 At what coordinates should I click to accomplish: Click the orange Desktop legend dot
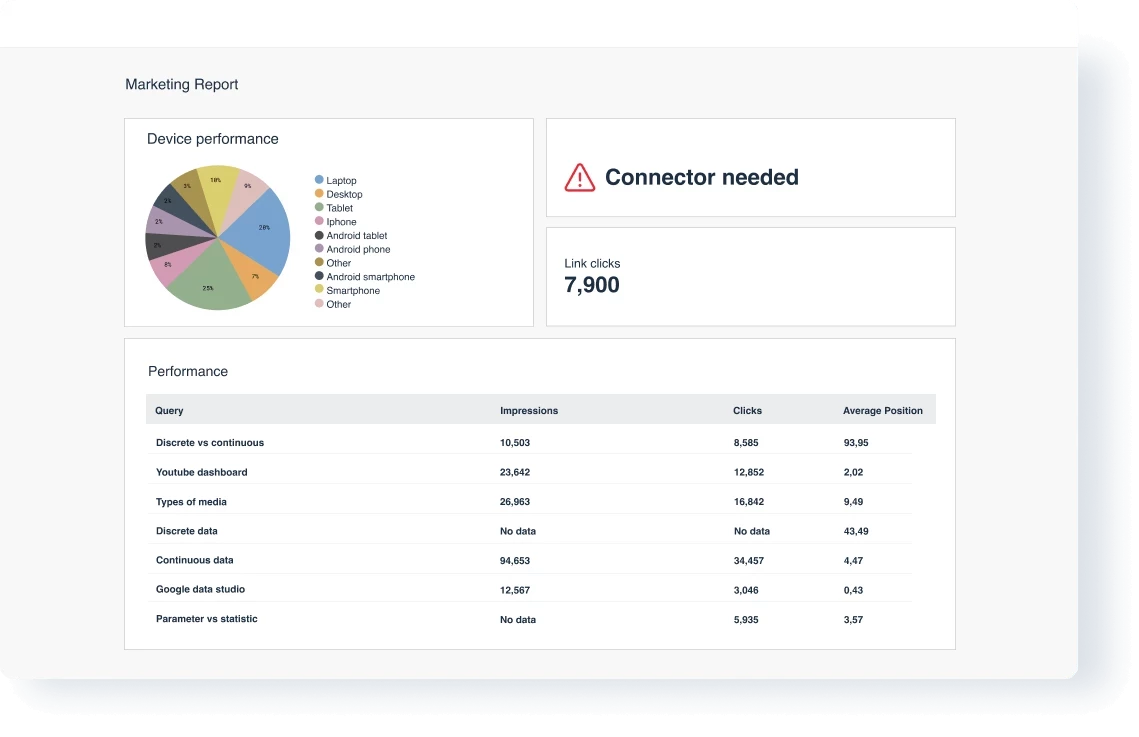(319, 194)
